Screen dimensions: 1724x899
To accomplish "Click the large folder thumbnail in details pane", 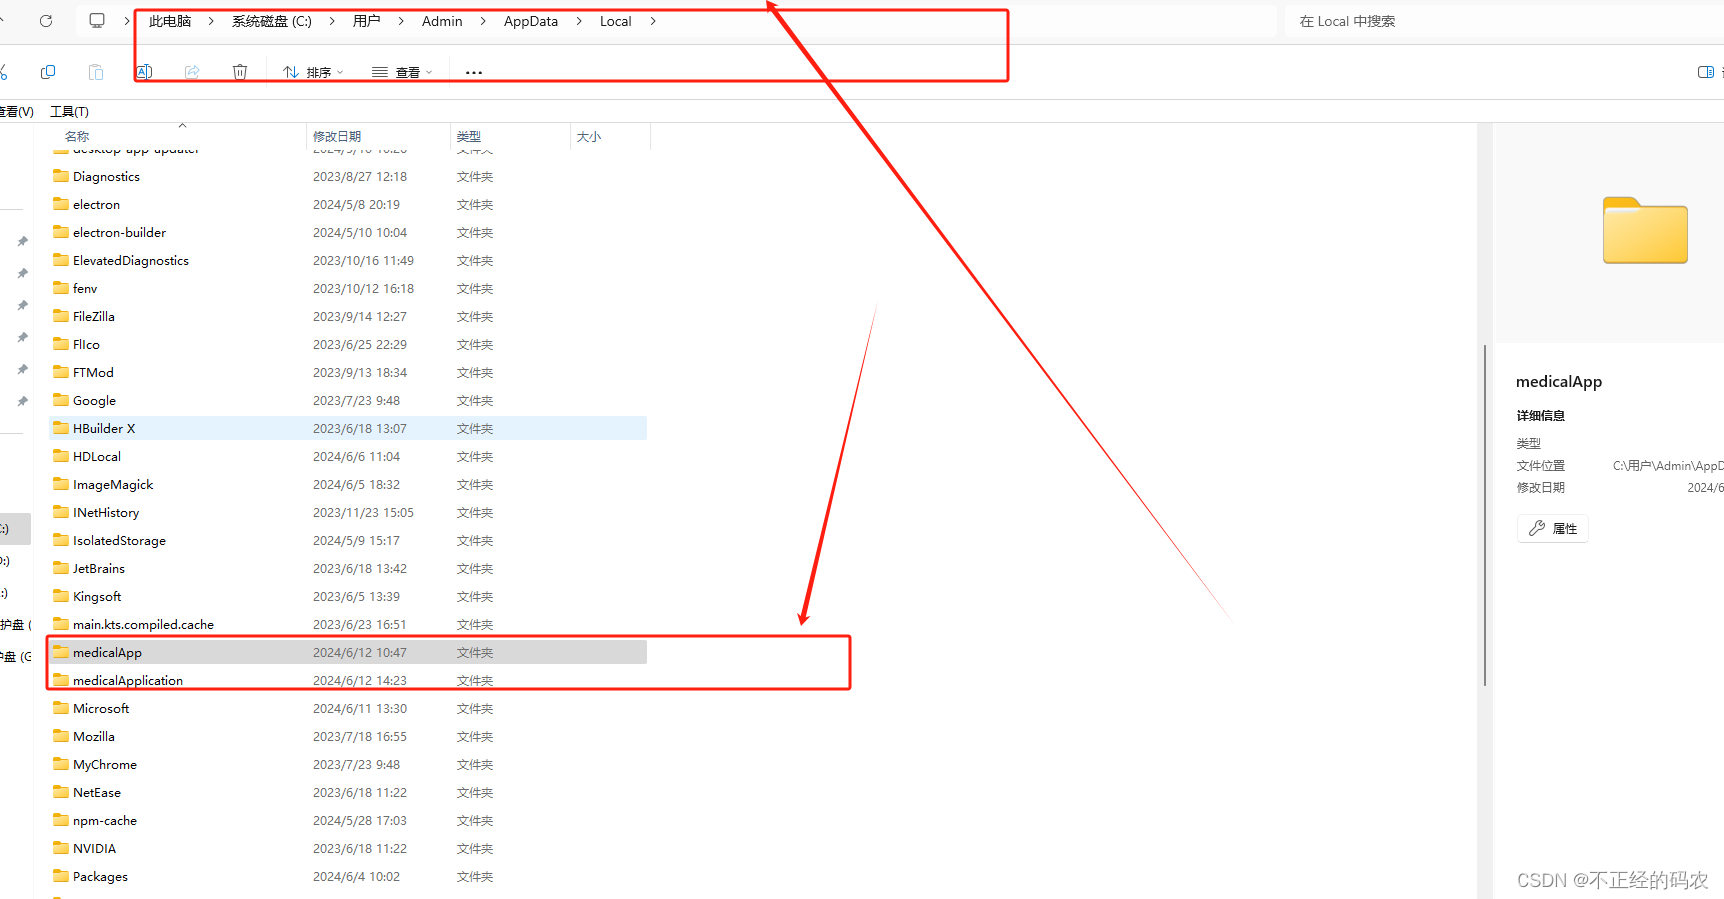I will pyautogui.click(x=1645, y=230).
